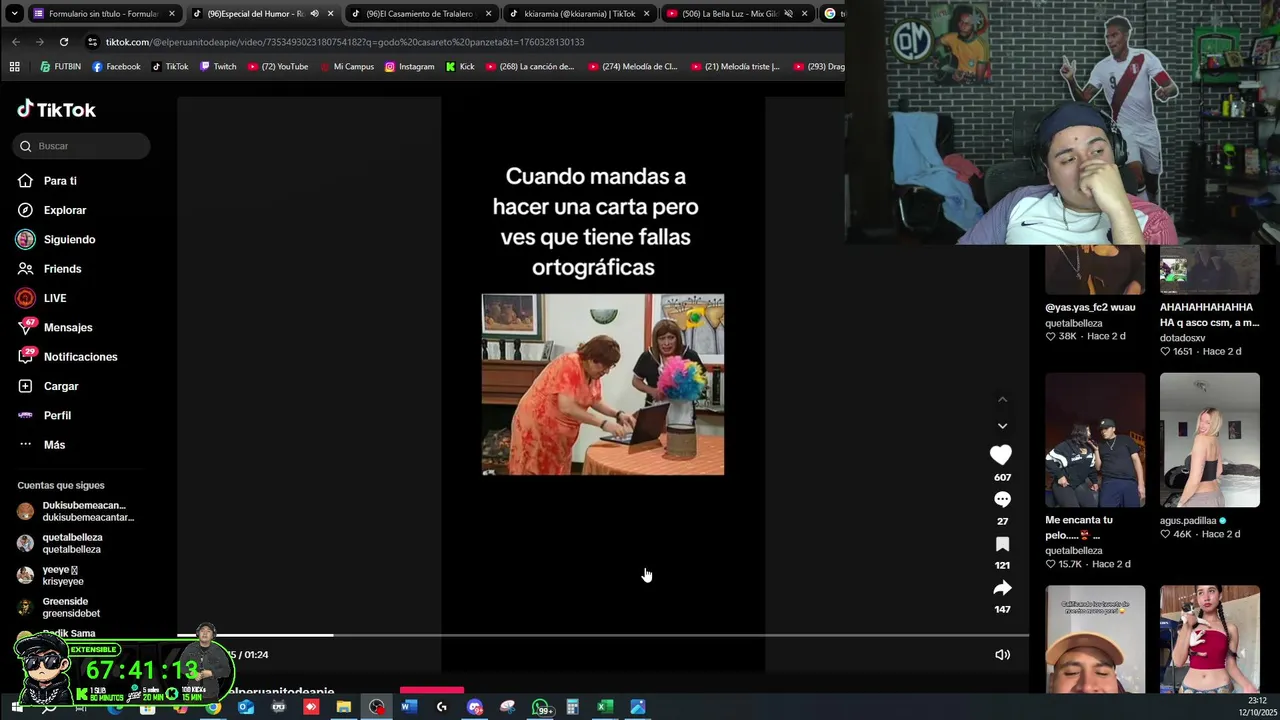Go to previous video with up chevron
Viewport: 1280px width, 720px height.
coord(1002,400)
